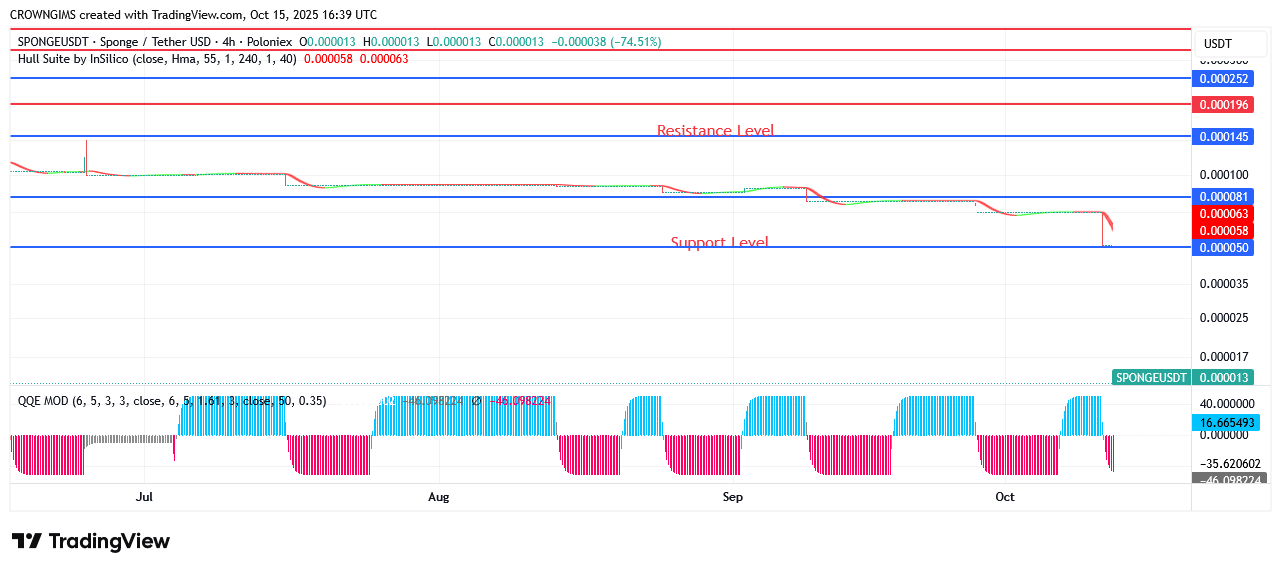Image resolution: width=1281 pixels, height=571 pixels.
Task: Click the 0.000081 blue price label
Action: coord(1224,197)
